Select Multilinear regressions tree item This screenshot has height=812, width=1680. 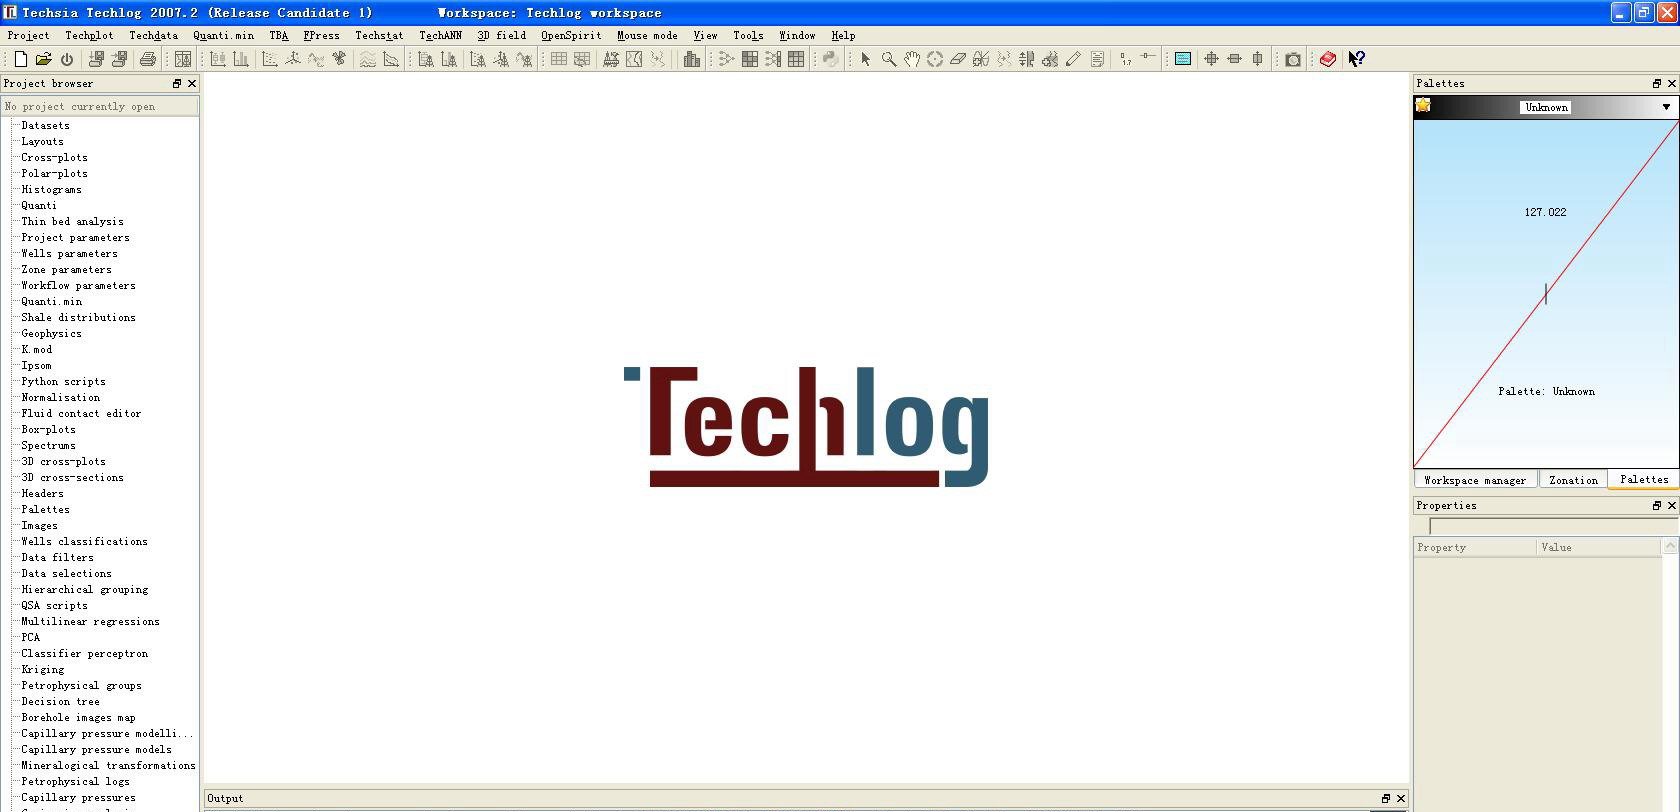tap(90, 622)
